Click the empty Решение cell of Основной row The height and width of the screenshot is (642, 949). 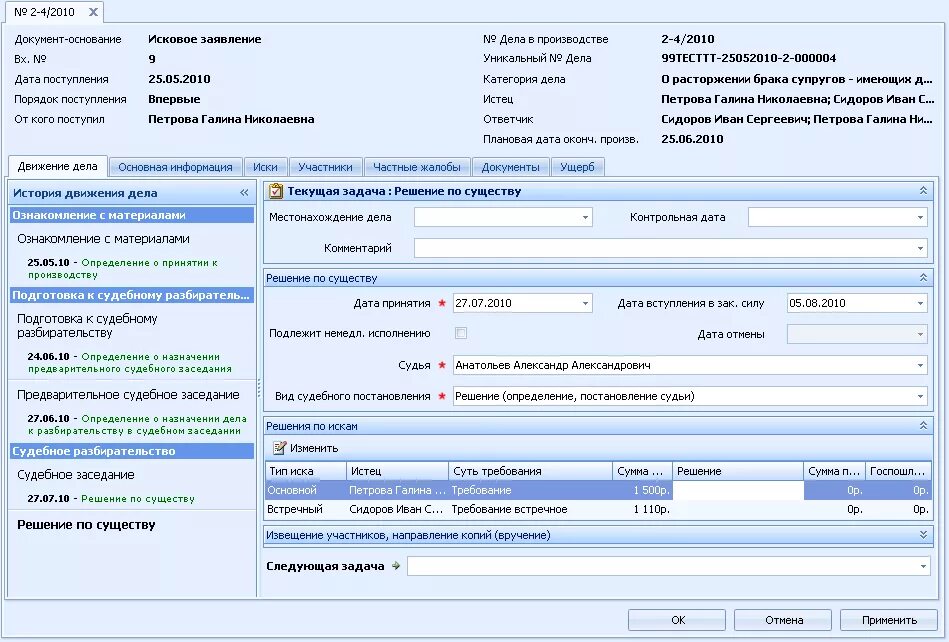click(x=738, y=490)
